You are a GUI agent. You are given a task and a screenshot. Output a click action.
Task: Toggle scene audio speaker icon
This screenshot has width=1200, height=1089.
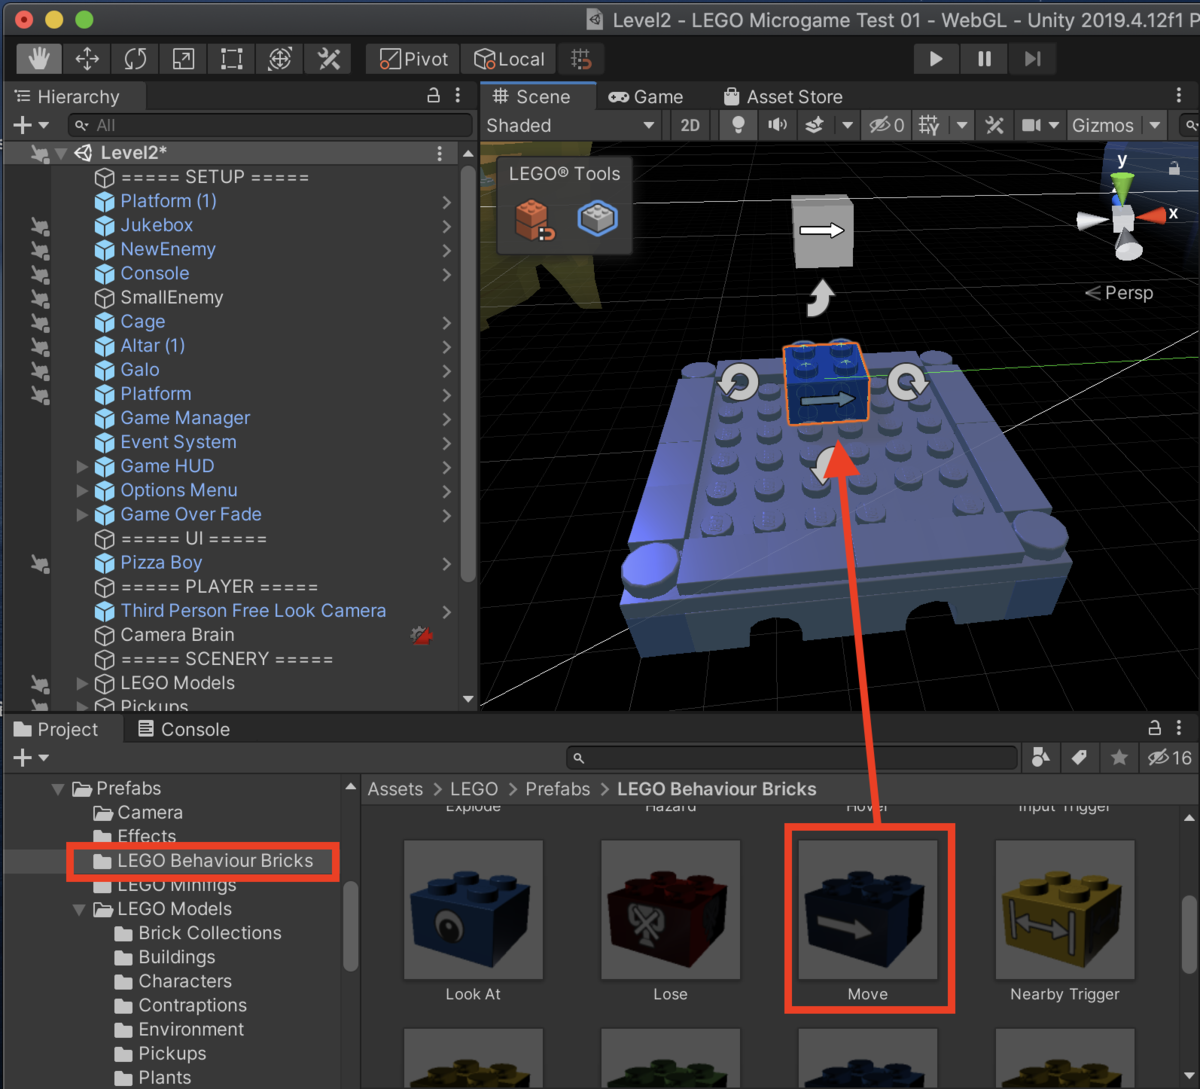coord(777,125)
